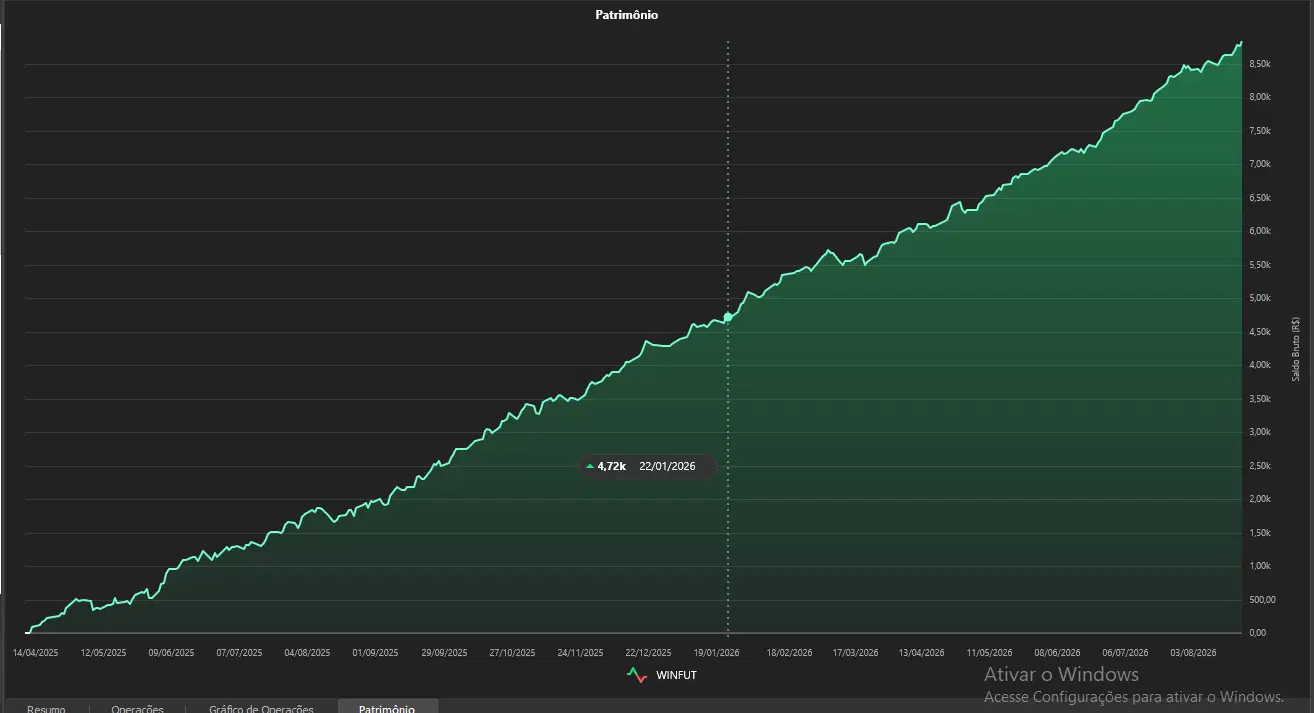Open the Gráfico de Operações tab
The height and width of the screenshot is (713, 1314).
click(261, 708)
